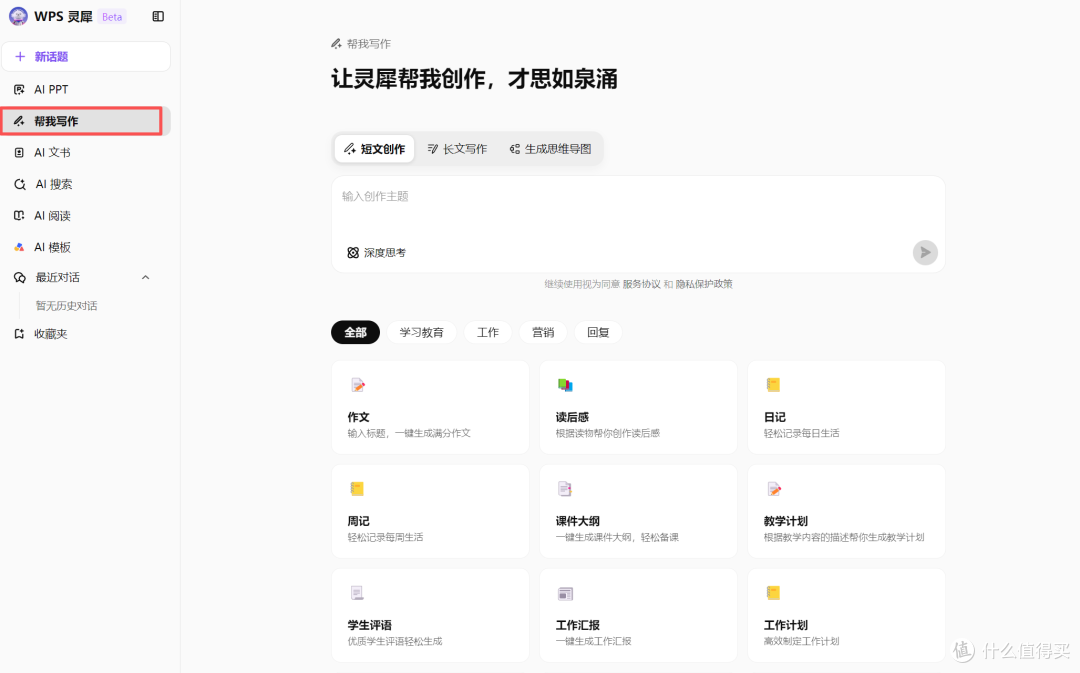Open AI 阅读 in sidebar
Image resolution: width=1080 pixels, height=673 pixels.
86,216
